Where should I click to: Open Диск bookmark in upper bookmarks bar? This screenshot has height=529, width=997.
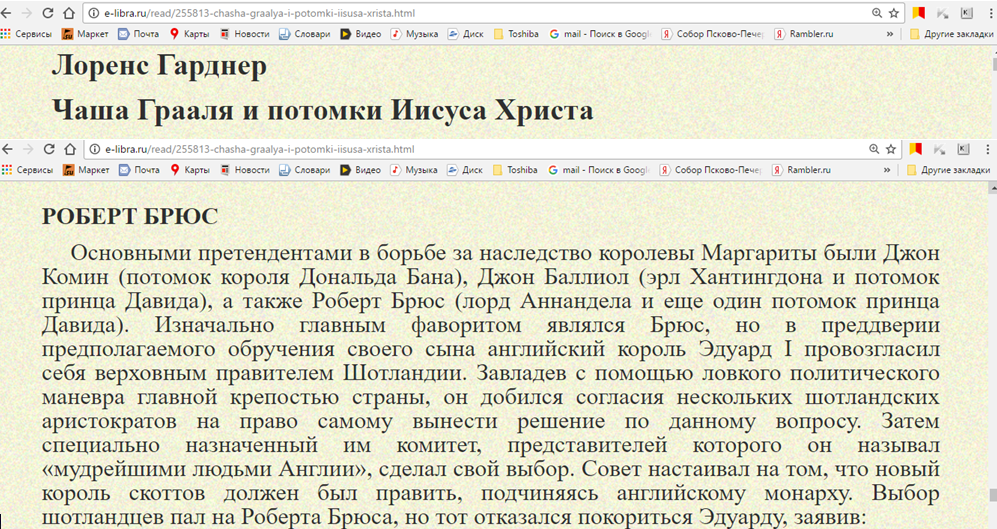point(465,34)
